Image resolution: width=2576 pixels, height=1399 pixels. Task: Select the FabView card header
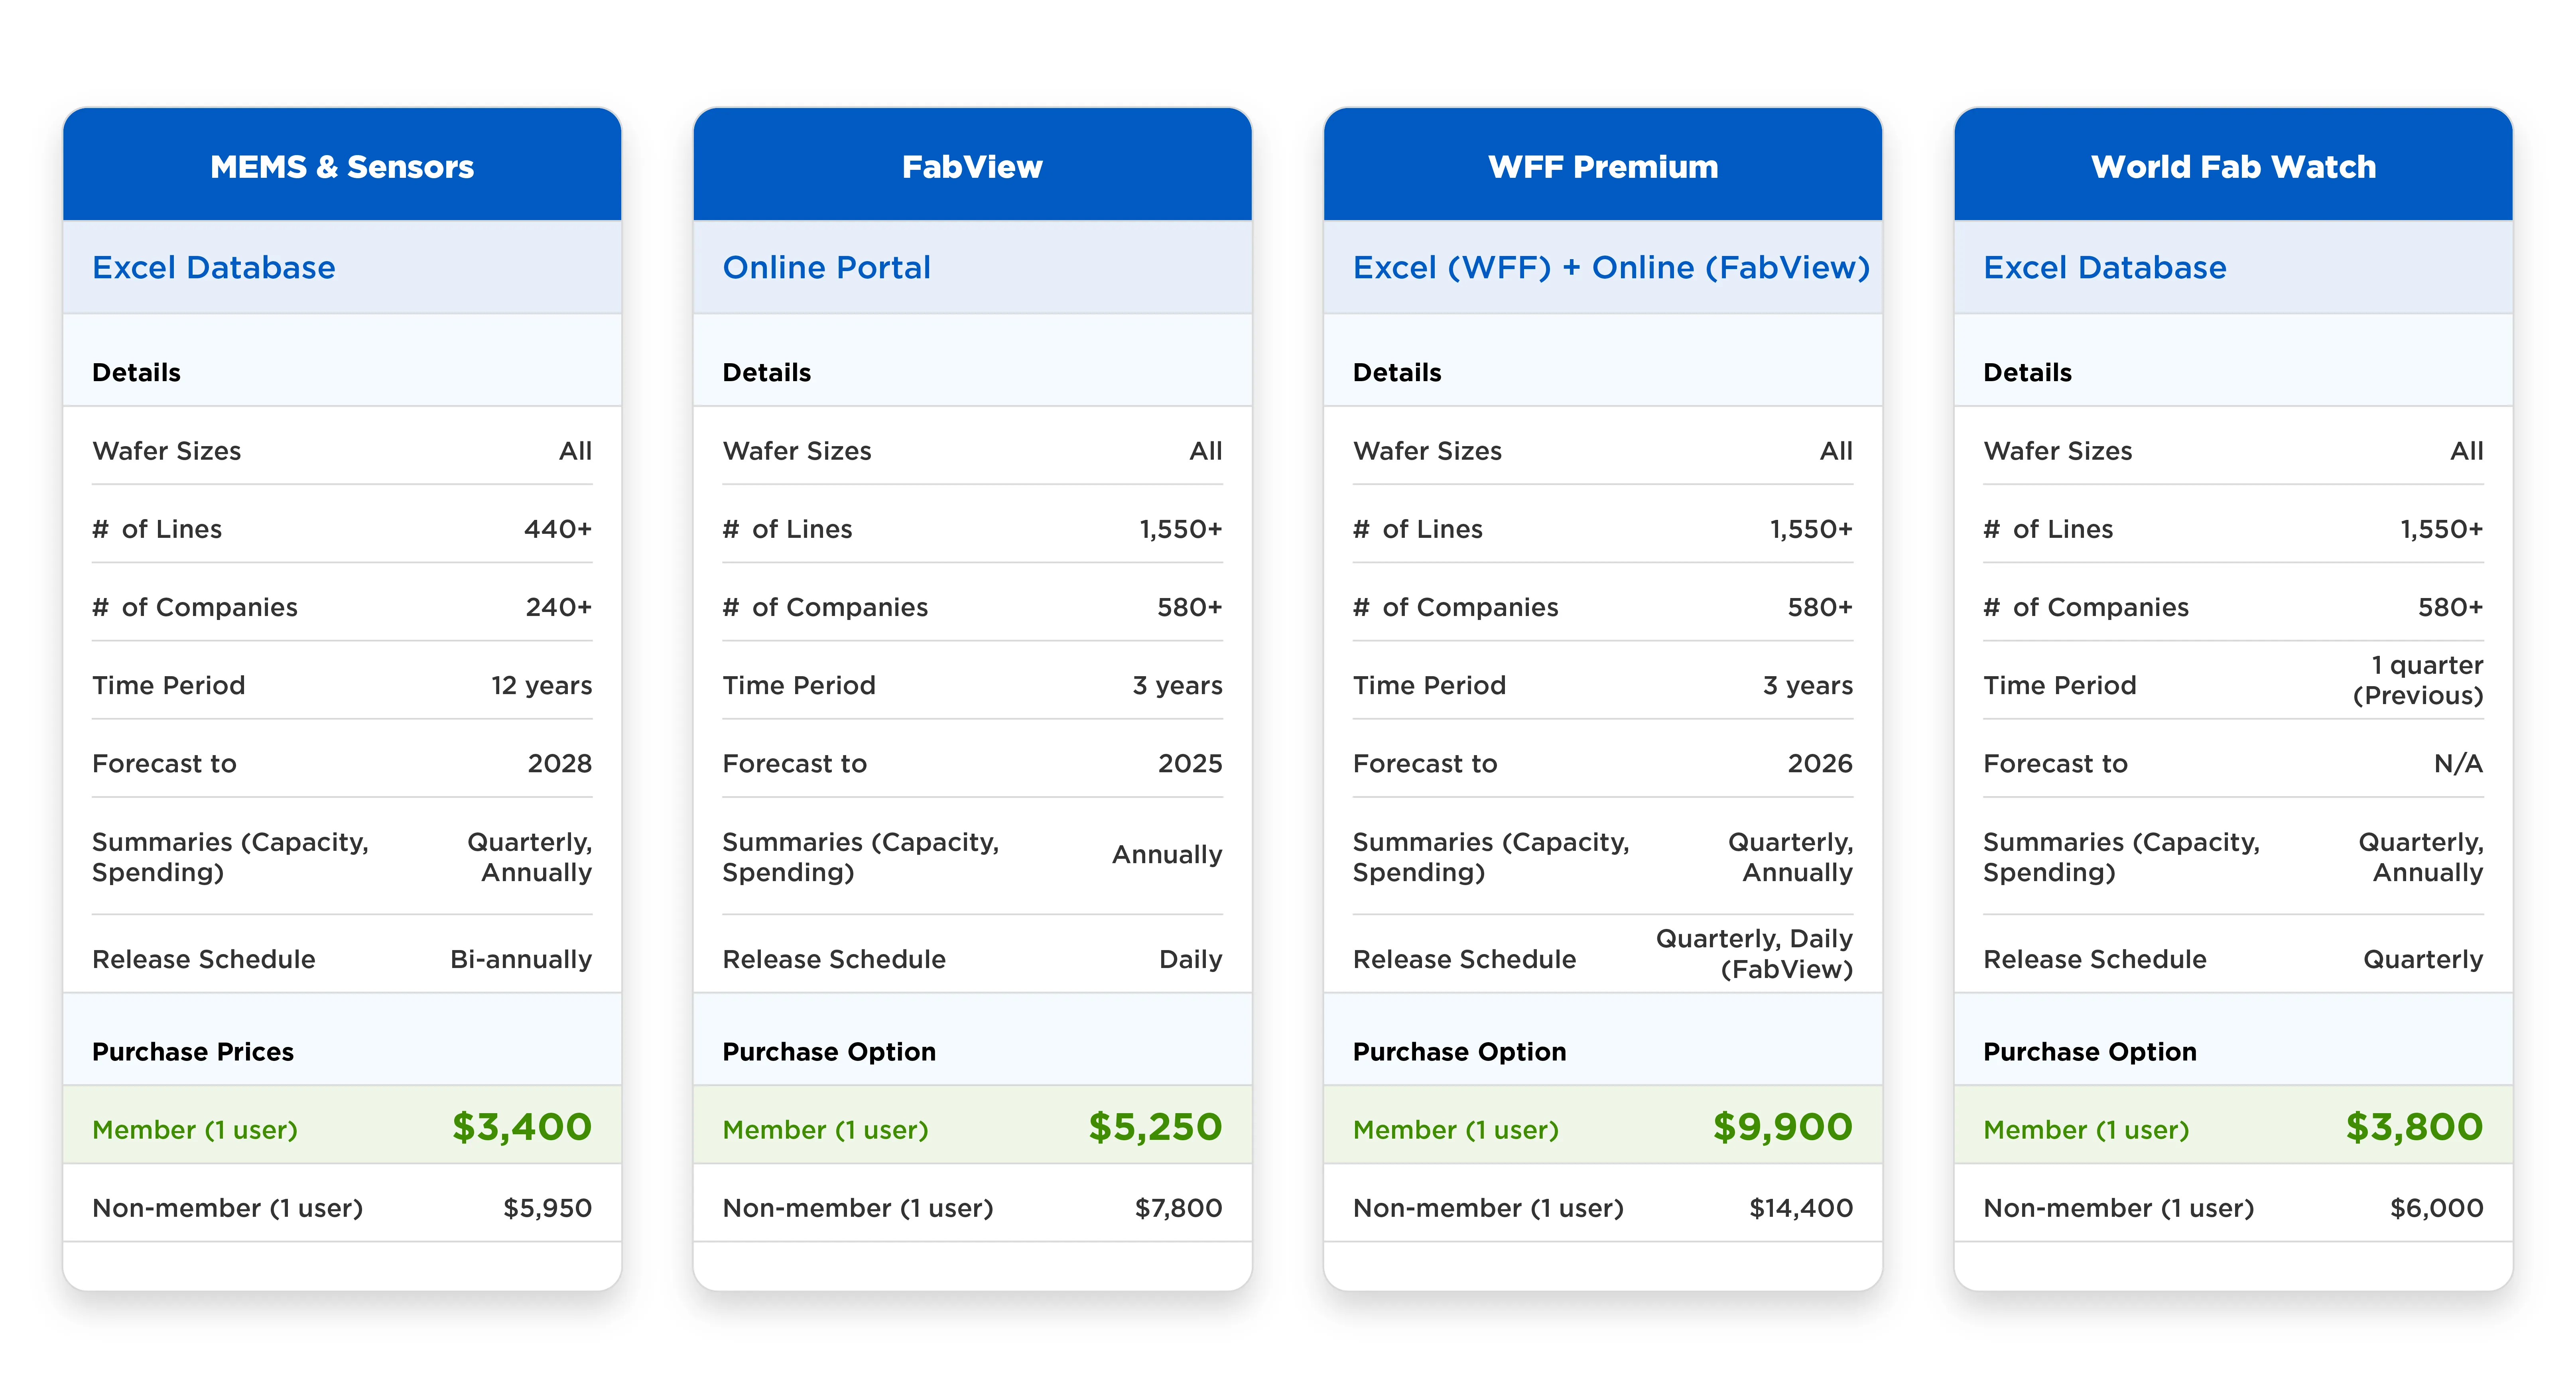[972, 165]
